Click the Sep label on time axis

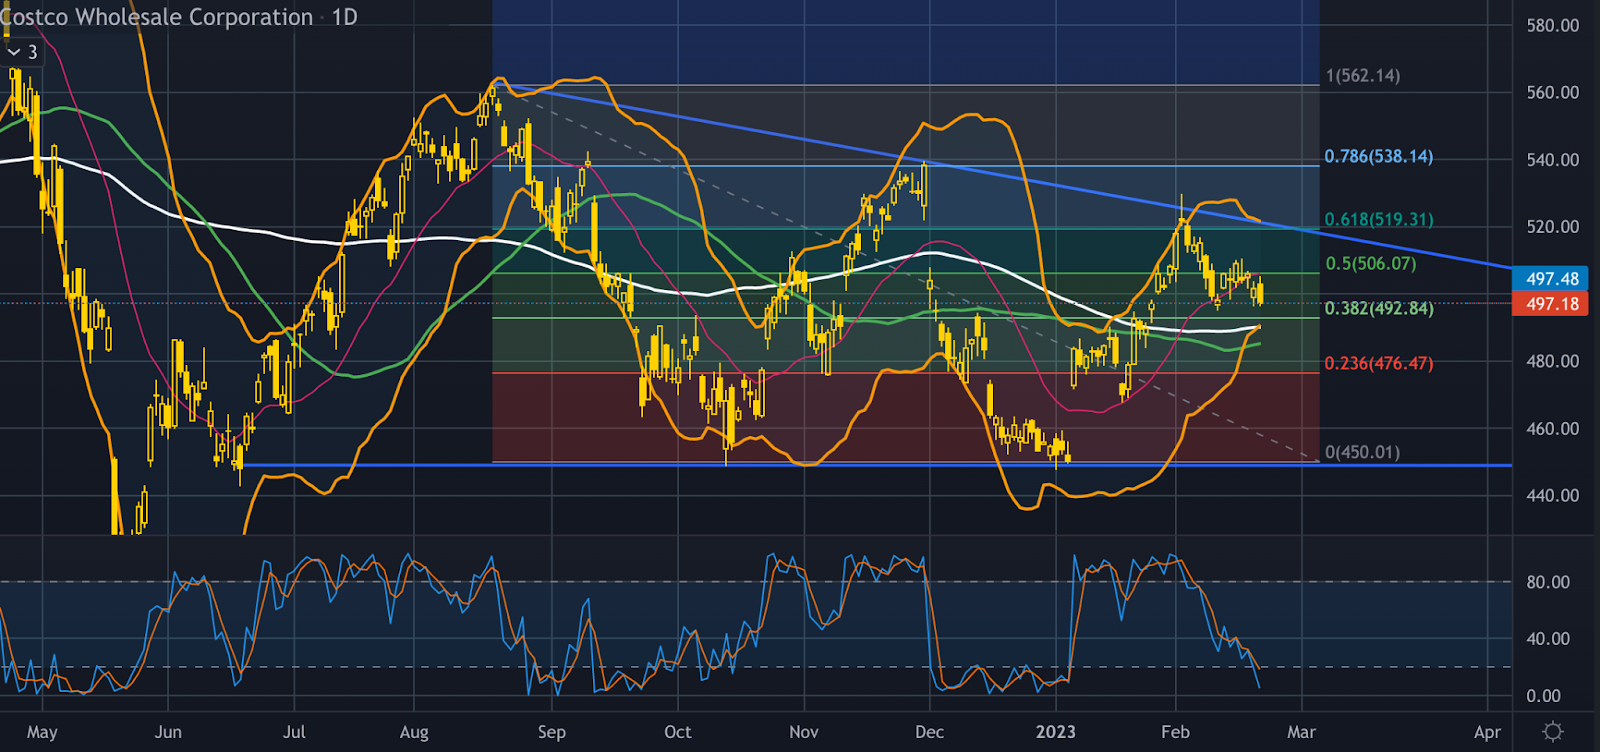(551, 732)
